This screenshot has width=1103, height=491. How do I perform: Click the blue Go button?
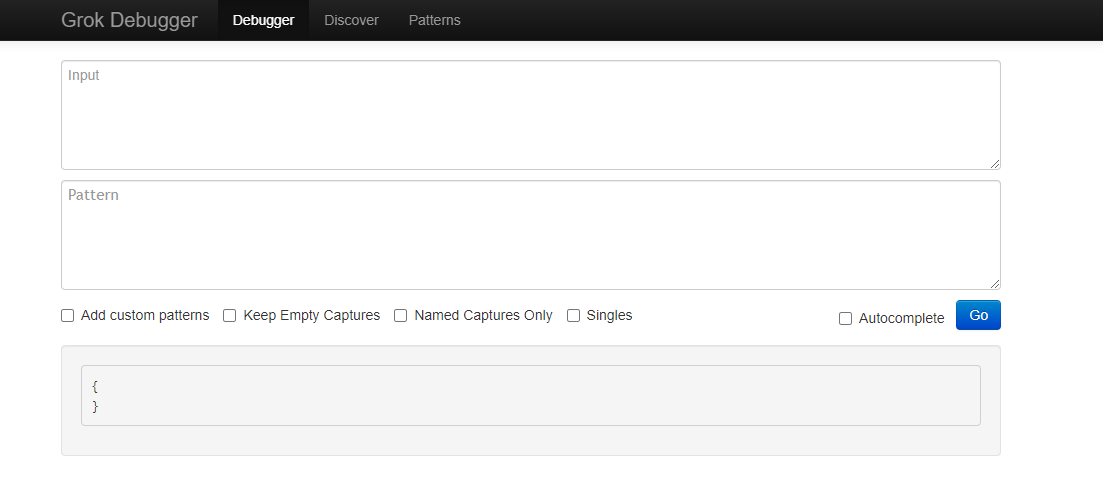pos(978,315)
